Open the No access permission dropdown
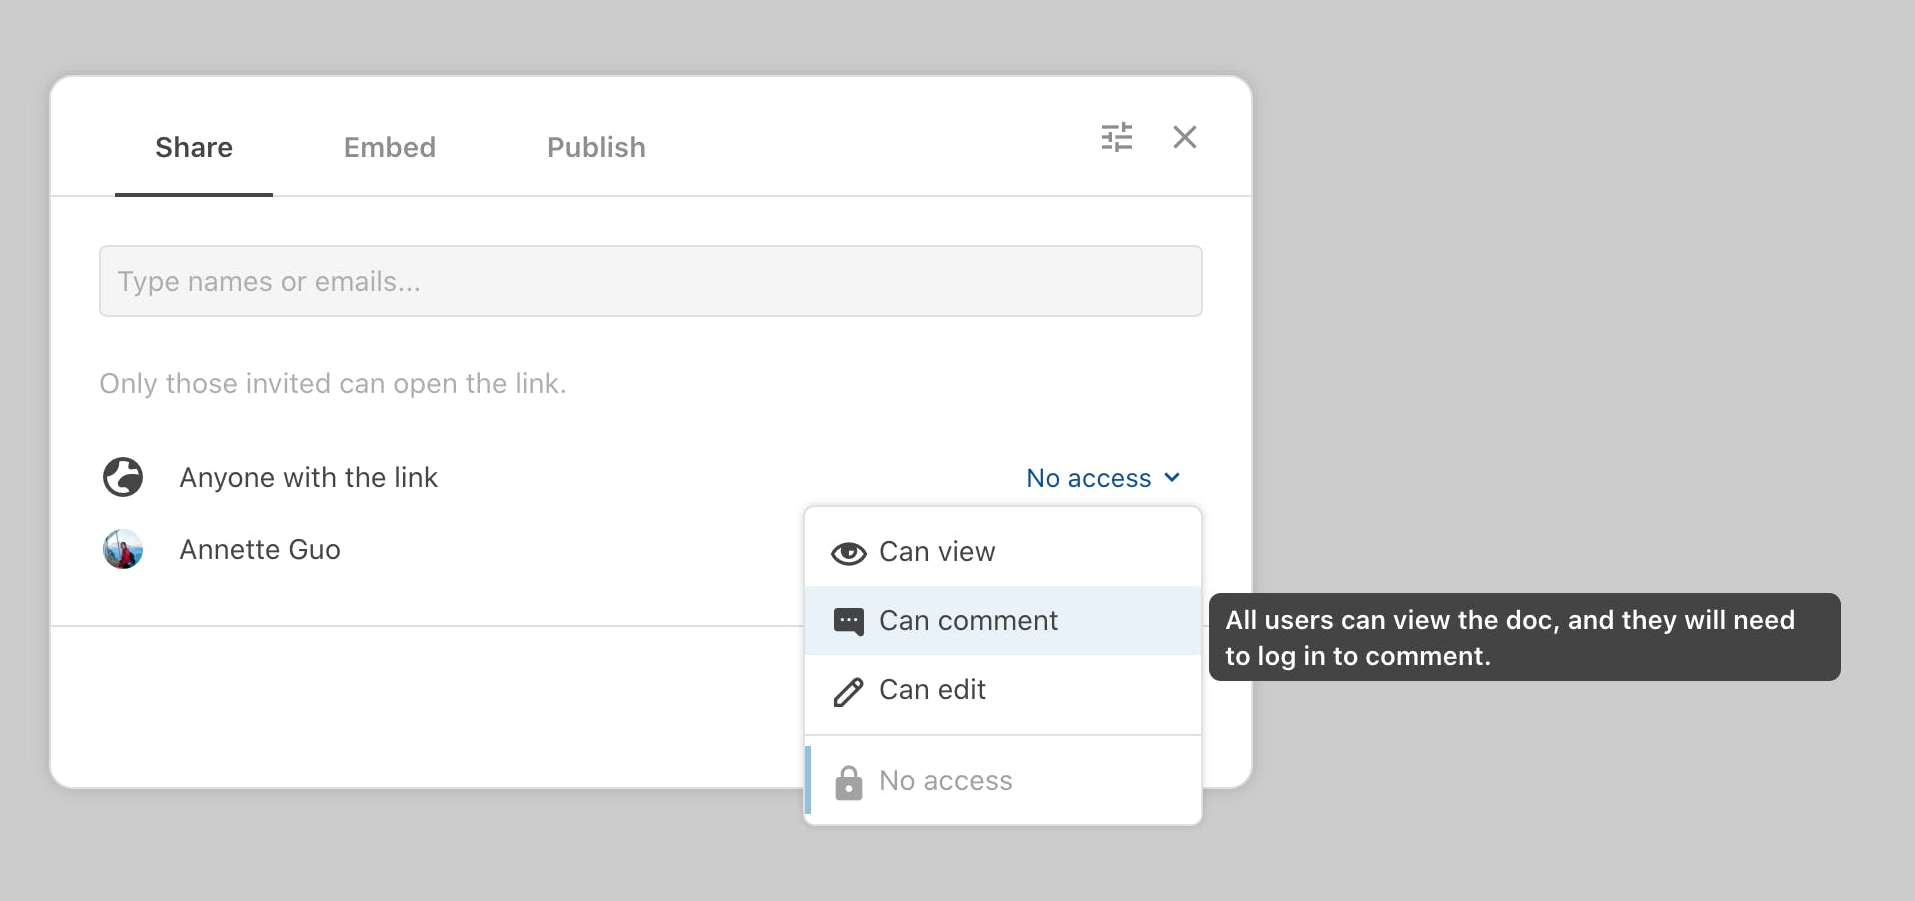Screen dimensions: 1915x901 (1089, 479)
